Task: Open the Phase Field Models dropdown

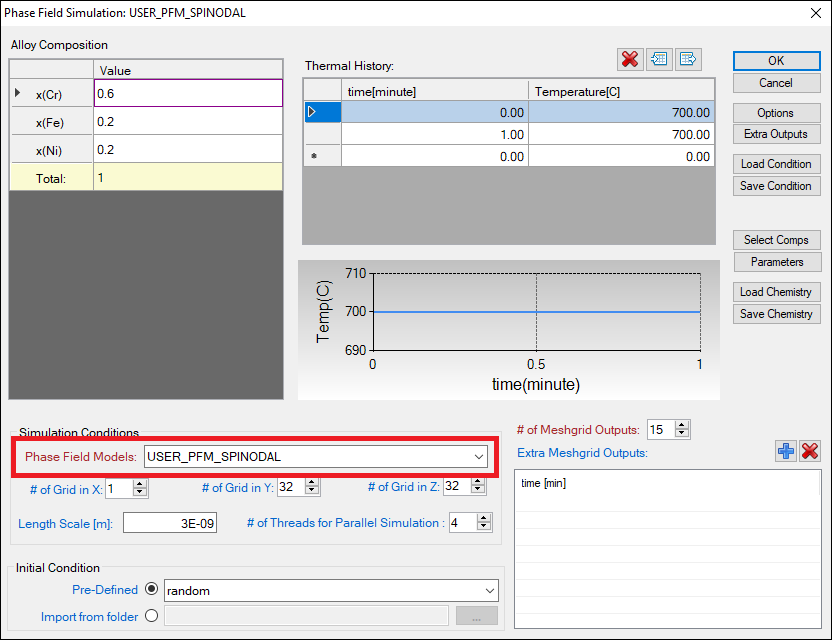Action: tap(478, 457)
